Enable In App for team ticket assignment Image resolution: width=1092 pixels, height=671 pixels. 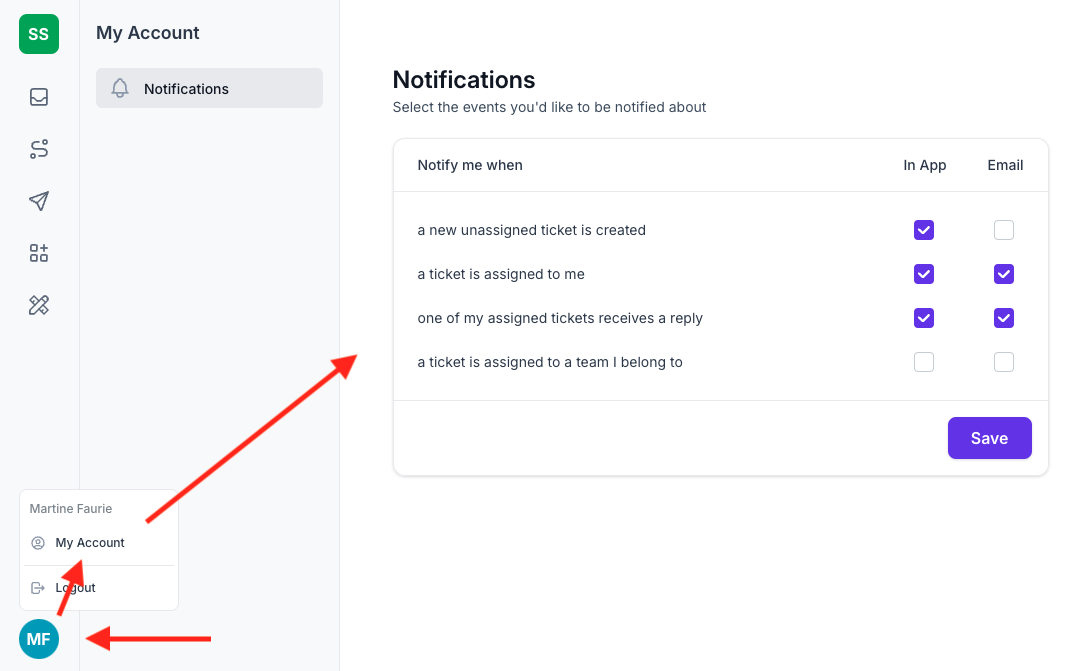[x=923, y=362]
